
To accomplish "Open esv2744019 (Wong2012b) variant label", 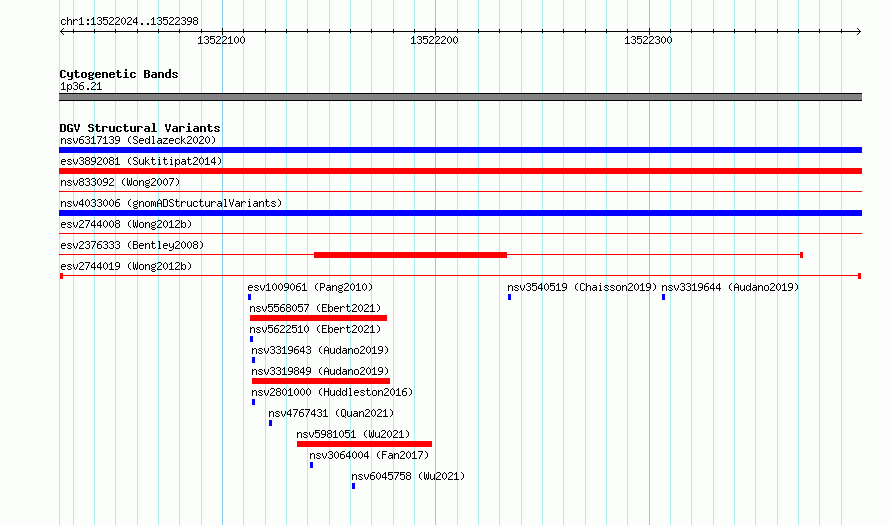I will pos(126,266).
